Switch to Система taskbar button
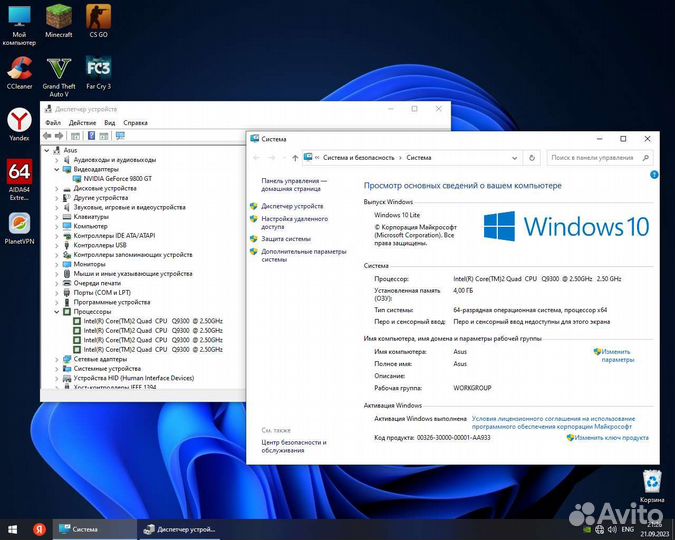This screenshot has height=540, width=675. [x=95, y=529]
